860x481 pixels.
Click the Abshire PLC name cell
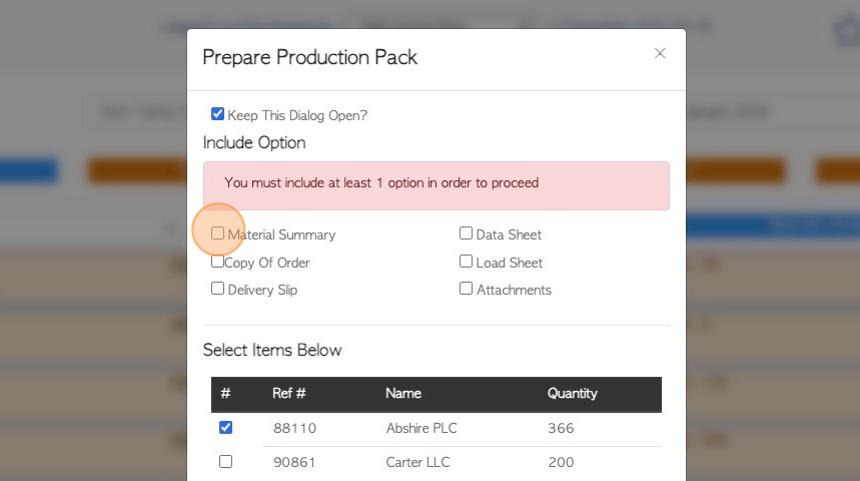(421, 428)
